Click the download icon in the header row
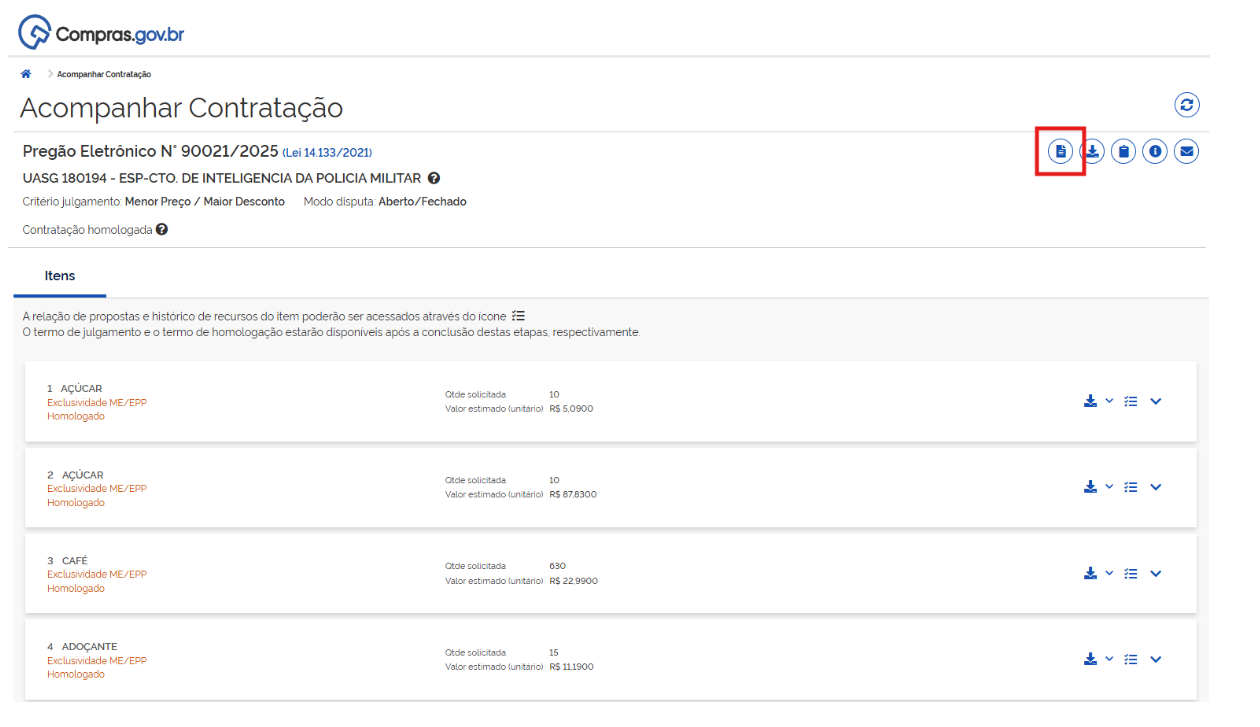This screenshot has width=1260, height=727. click(1092, 152)
